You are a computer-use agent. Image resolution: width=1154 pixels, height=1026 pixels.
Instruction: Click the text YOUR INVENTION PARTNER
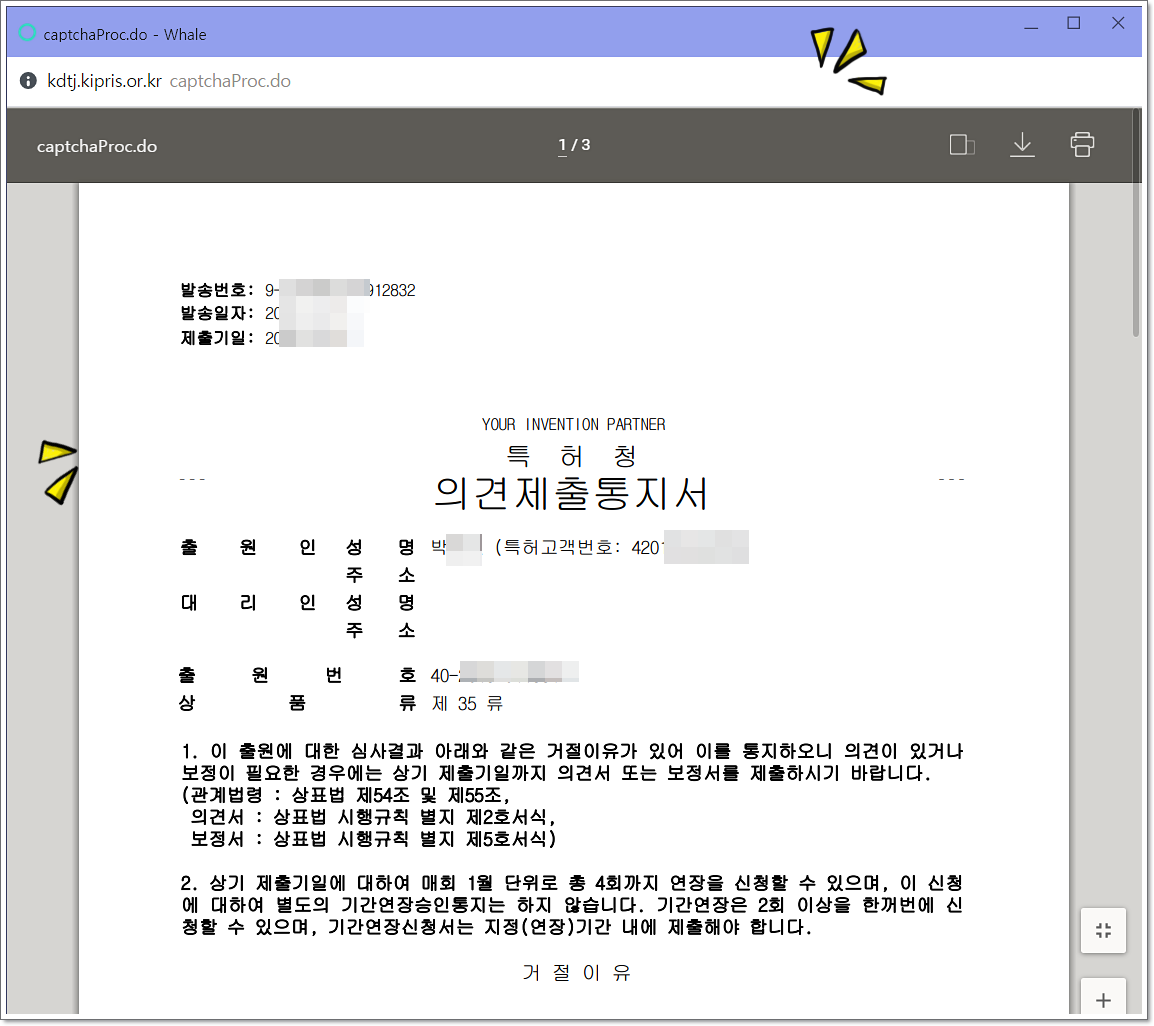(573, 425)
